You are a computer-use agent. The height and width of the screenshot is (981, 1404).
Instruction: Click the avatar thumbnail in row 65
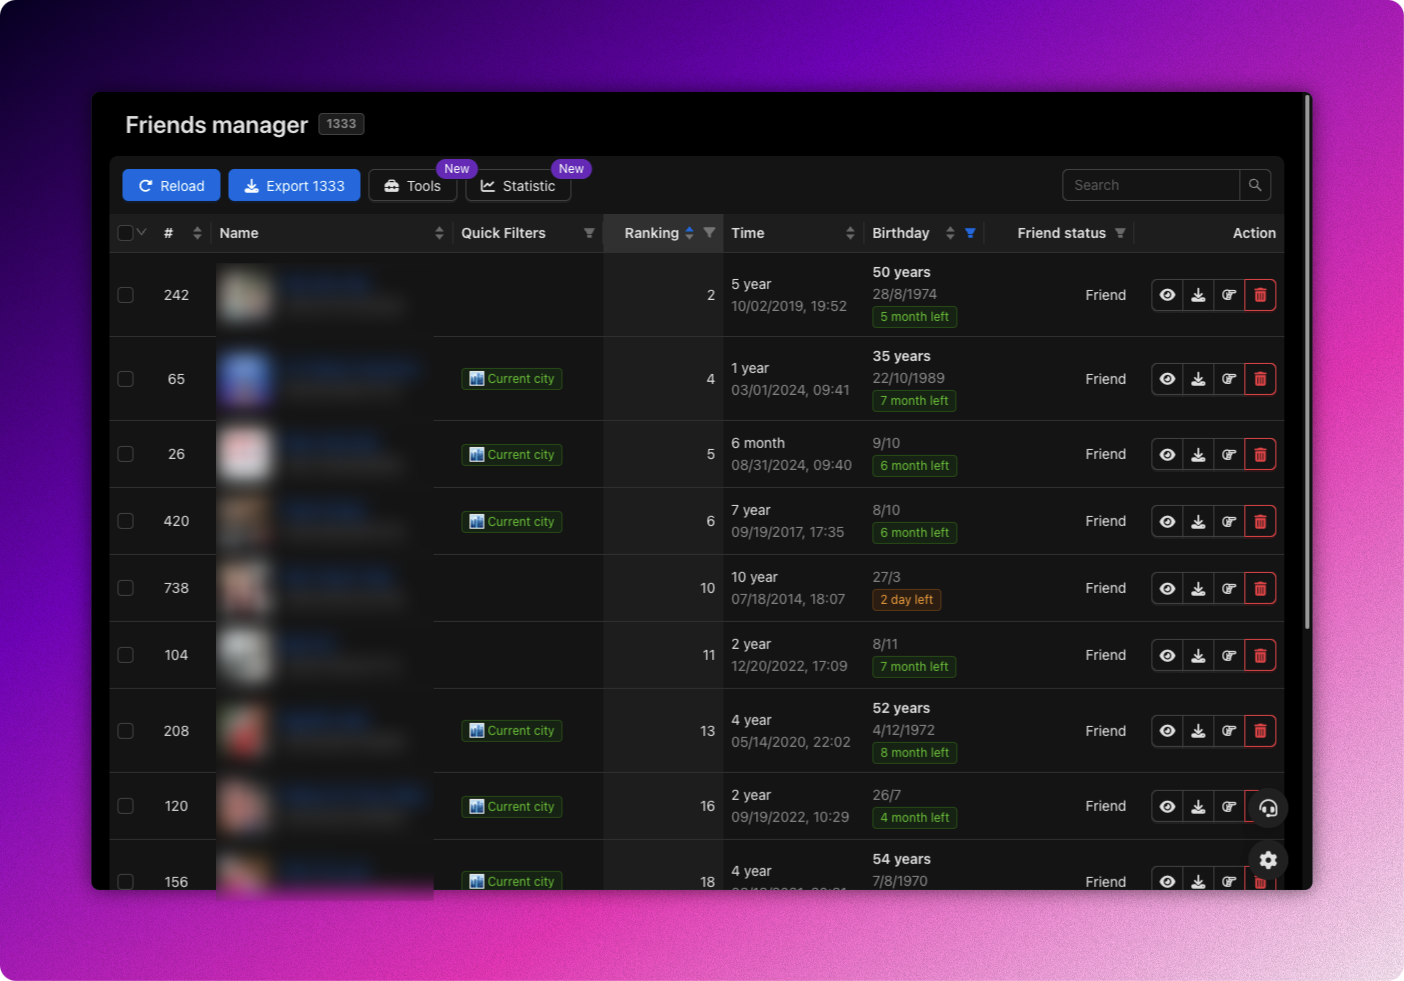(245, 379)
